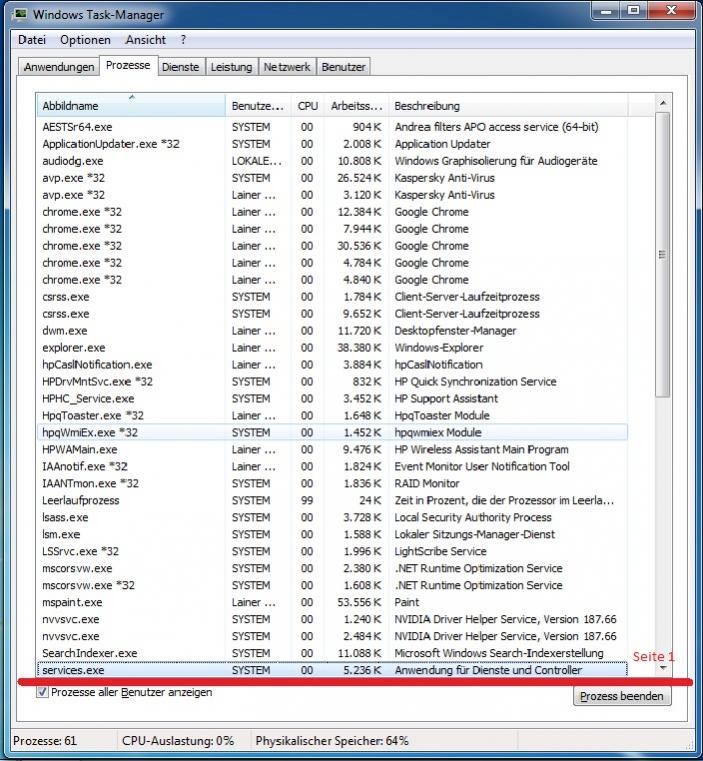Maximize the Task-Manager window
Screen dimensions: 703x761
click(x=634, y=10)
